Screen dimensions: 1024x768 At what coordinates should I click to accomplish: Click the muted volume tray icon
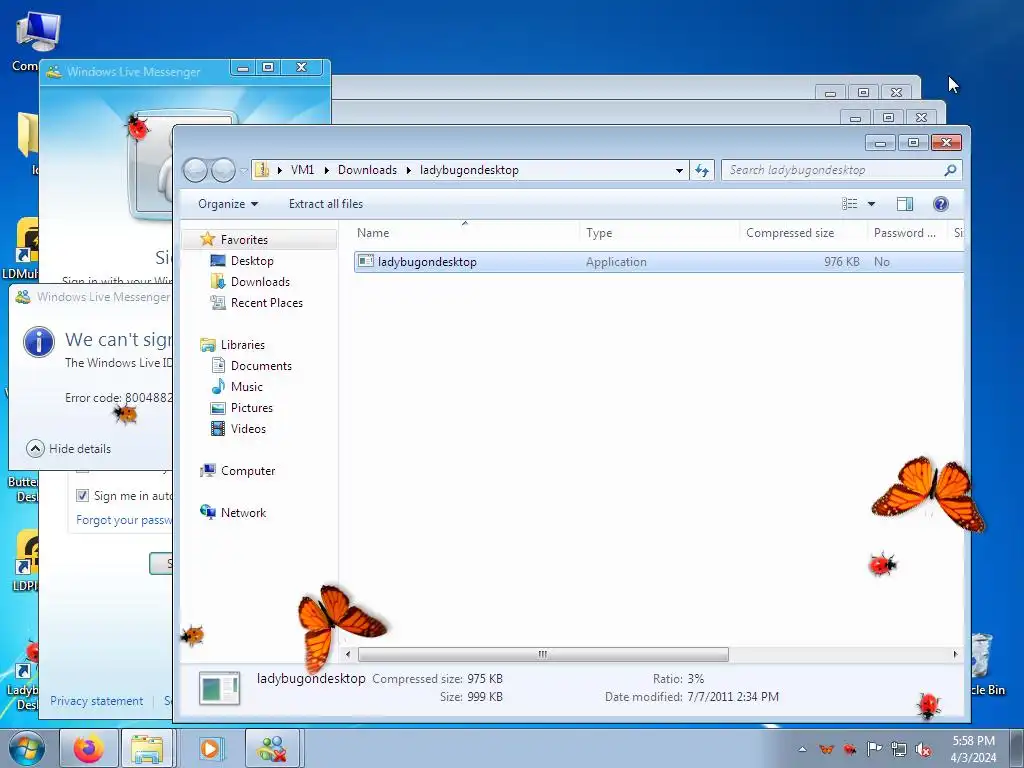tap(923, 750)
